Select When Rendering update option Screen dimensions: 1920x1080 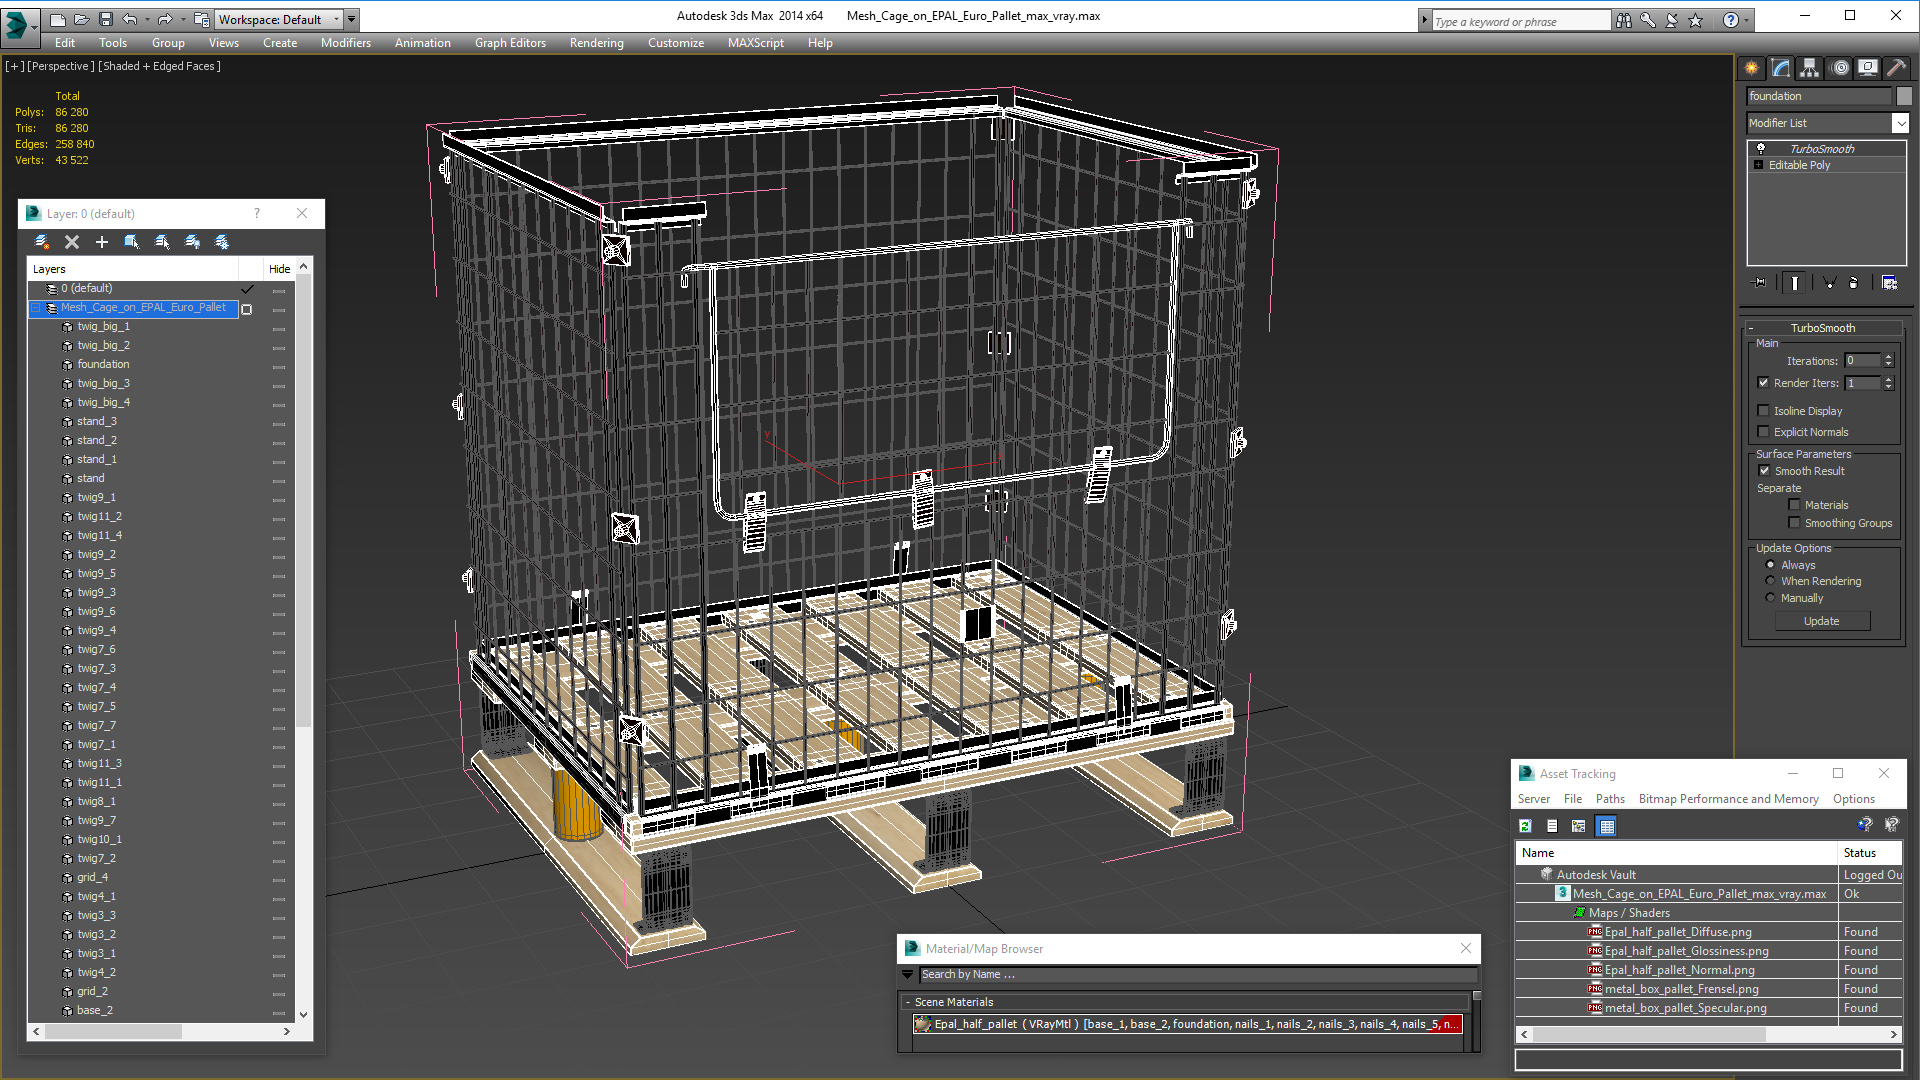click(x=1770, y=581)
